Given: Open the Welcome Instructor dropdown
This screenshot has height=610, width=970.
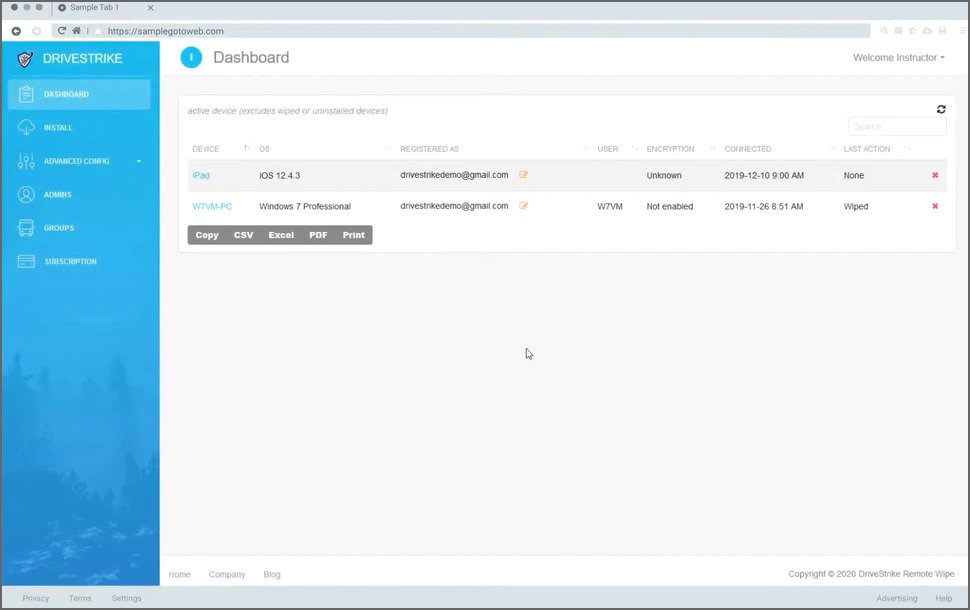Looking at the screenshot, I should point(897,57).
